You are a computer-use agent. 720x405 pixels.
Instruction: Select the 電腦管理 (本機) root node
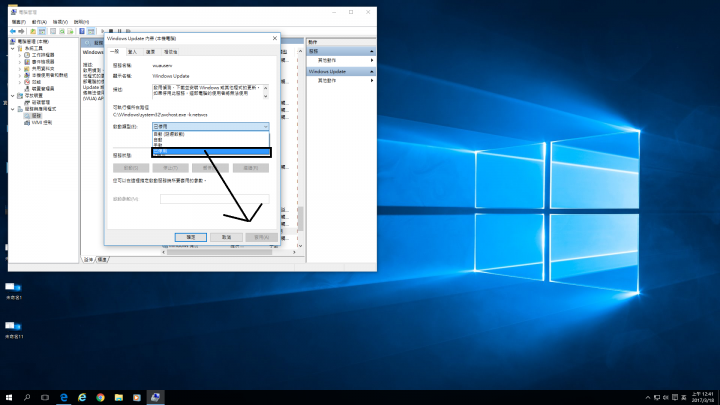pos(33,41)
